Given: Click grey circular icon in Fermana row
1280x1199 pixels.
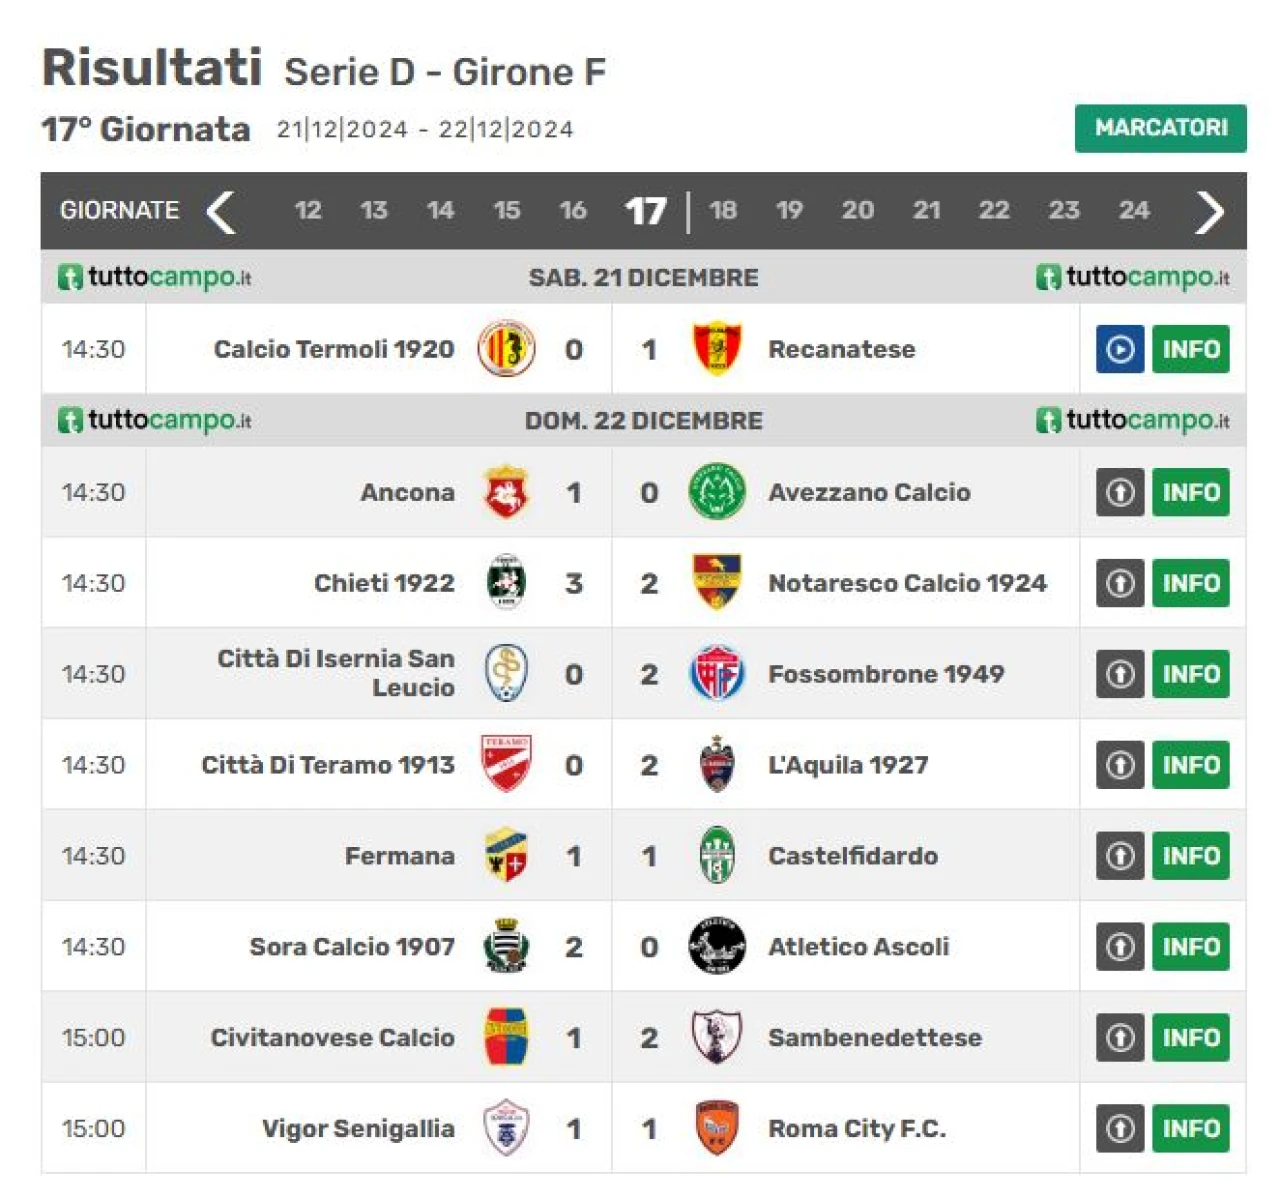Looking at the screenshot, I should (1120, 856).
